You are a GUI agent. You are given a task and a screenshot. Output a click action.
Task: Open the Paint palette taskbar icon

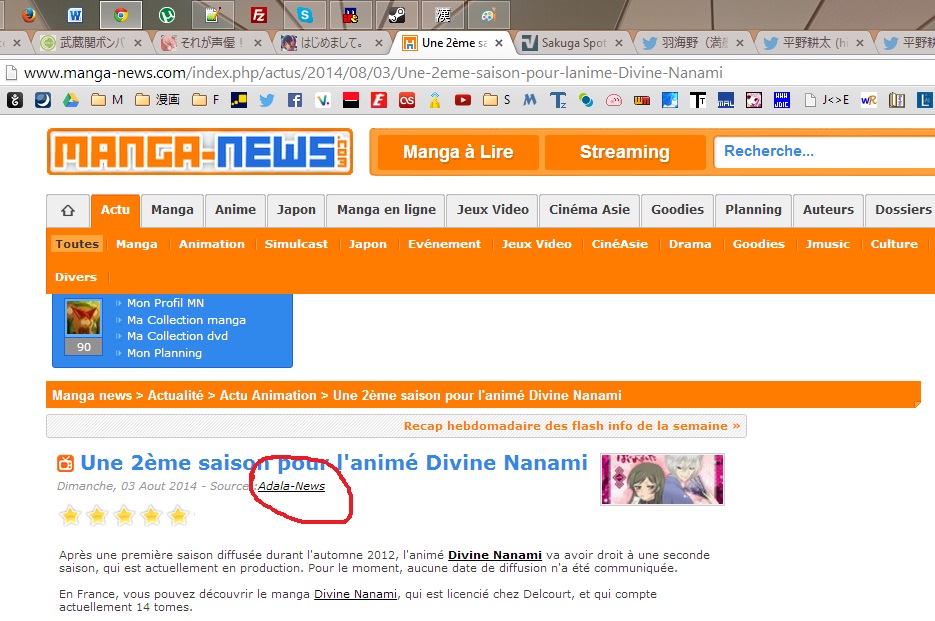(488, 14)
